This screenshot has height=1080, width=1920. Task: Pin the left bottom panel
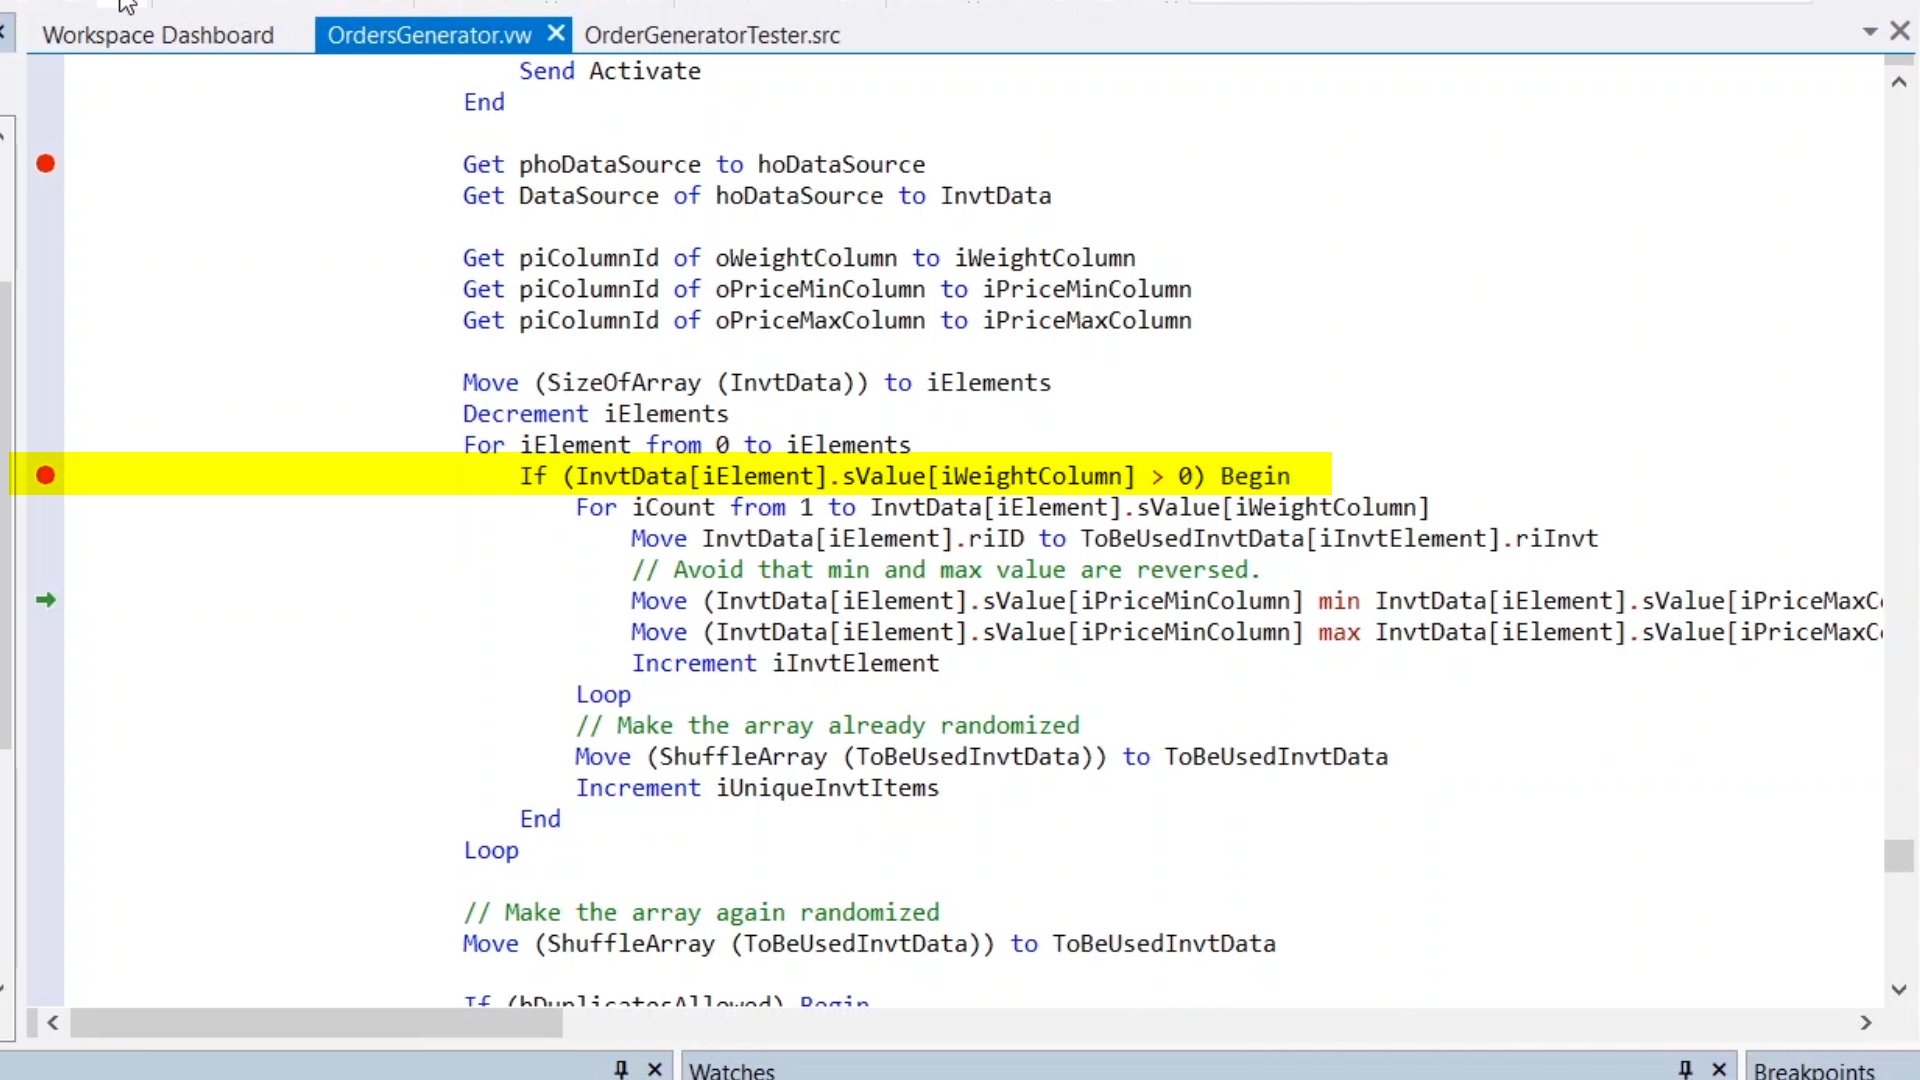tap(621, 1069)
